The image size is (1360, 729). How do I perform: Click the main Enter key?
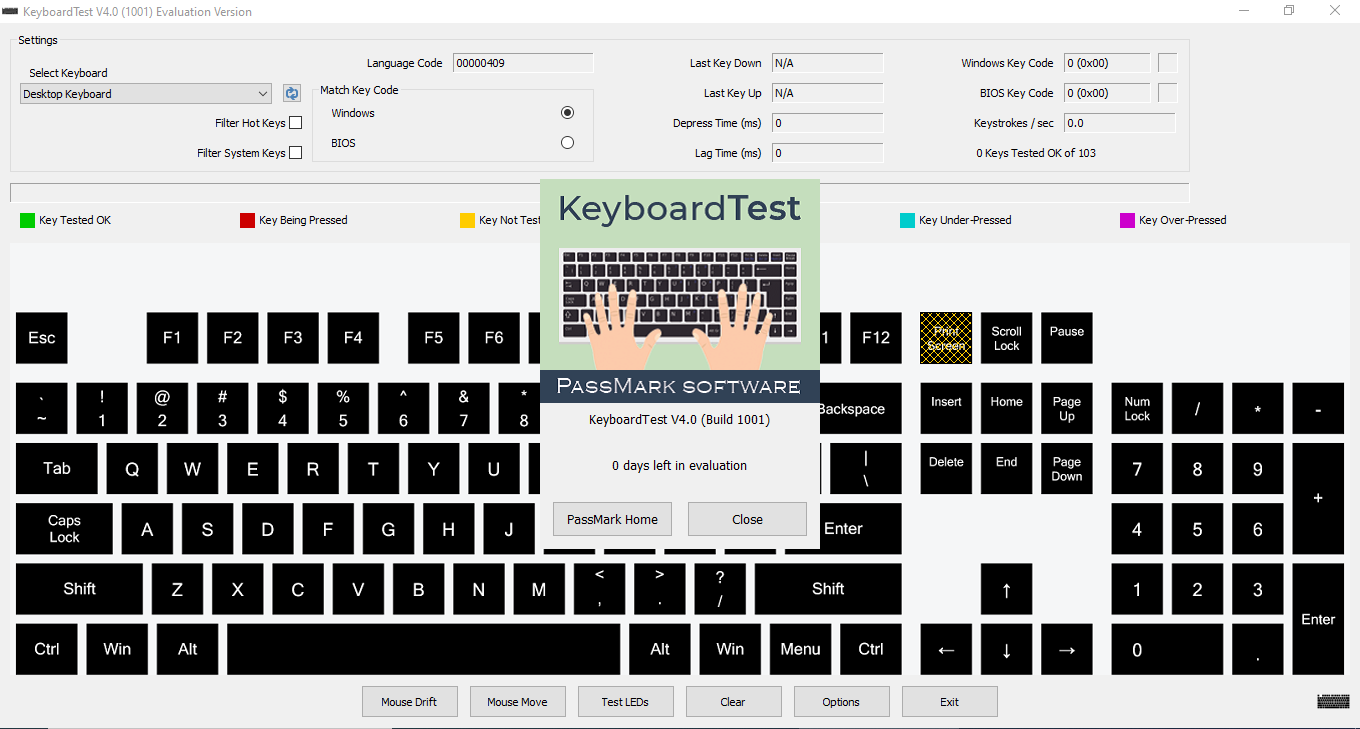point(860,528)
